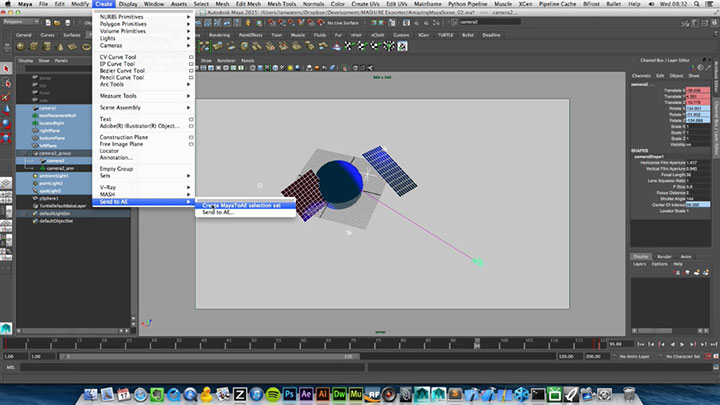Open Bezier Curve Tool options box
This screenshot has height=405, width=720.
191,71
